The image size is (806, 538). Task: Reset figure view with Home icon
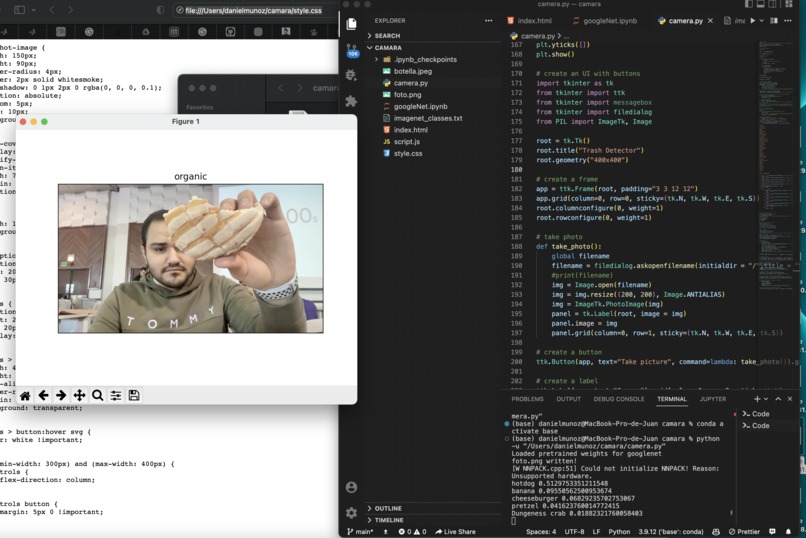tap(25, 395)
